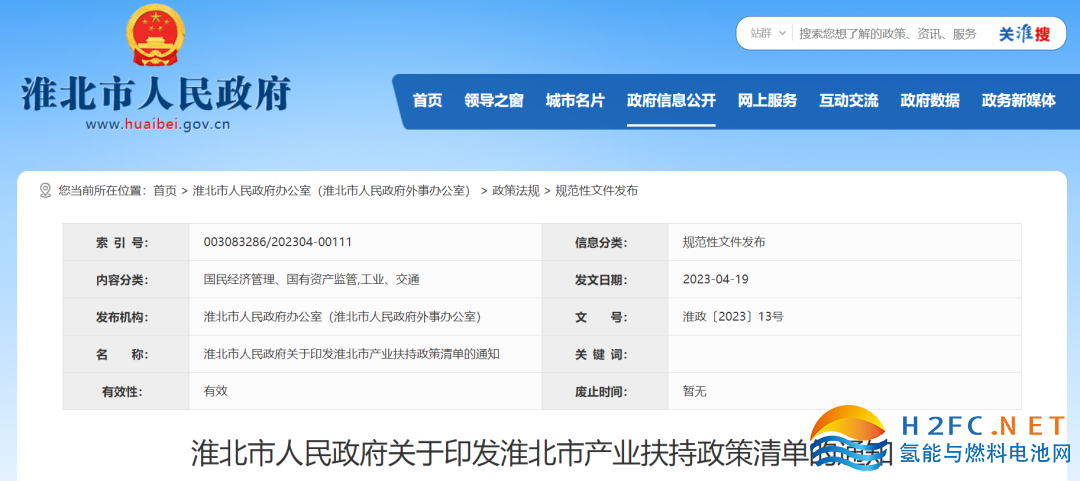This screenshot has width=1080, height=481.
Task: Open the 首页 navigation tab
Action: click(427, 101)
